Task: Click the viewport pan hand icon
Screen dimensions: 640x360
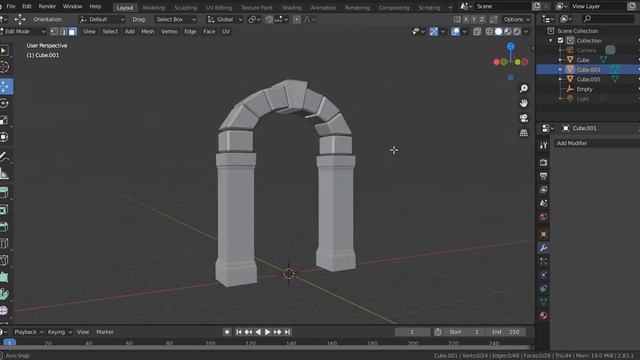Action: (x=524, y=103)
